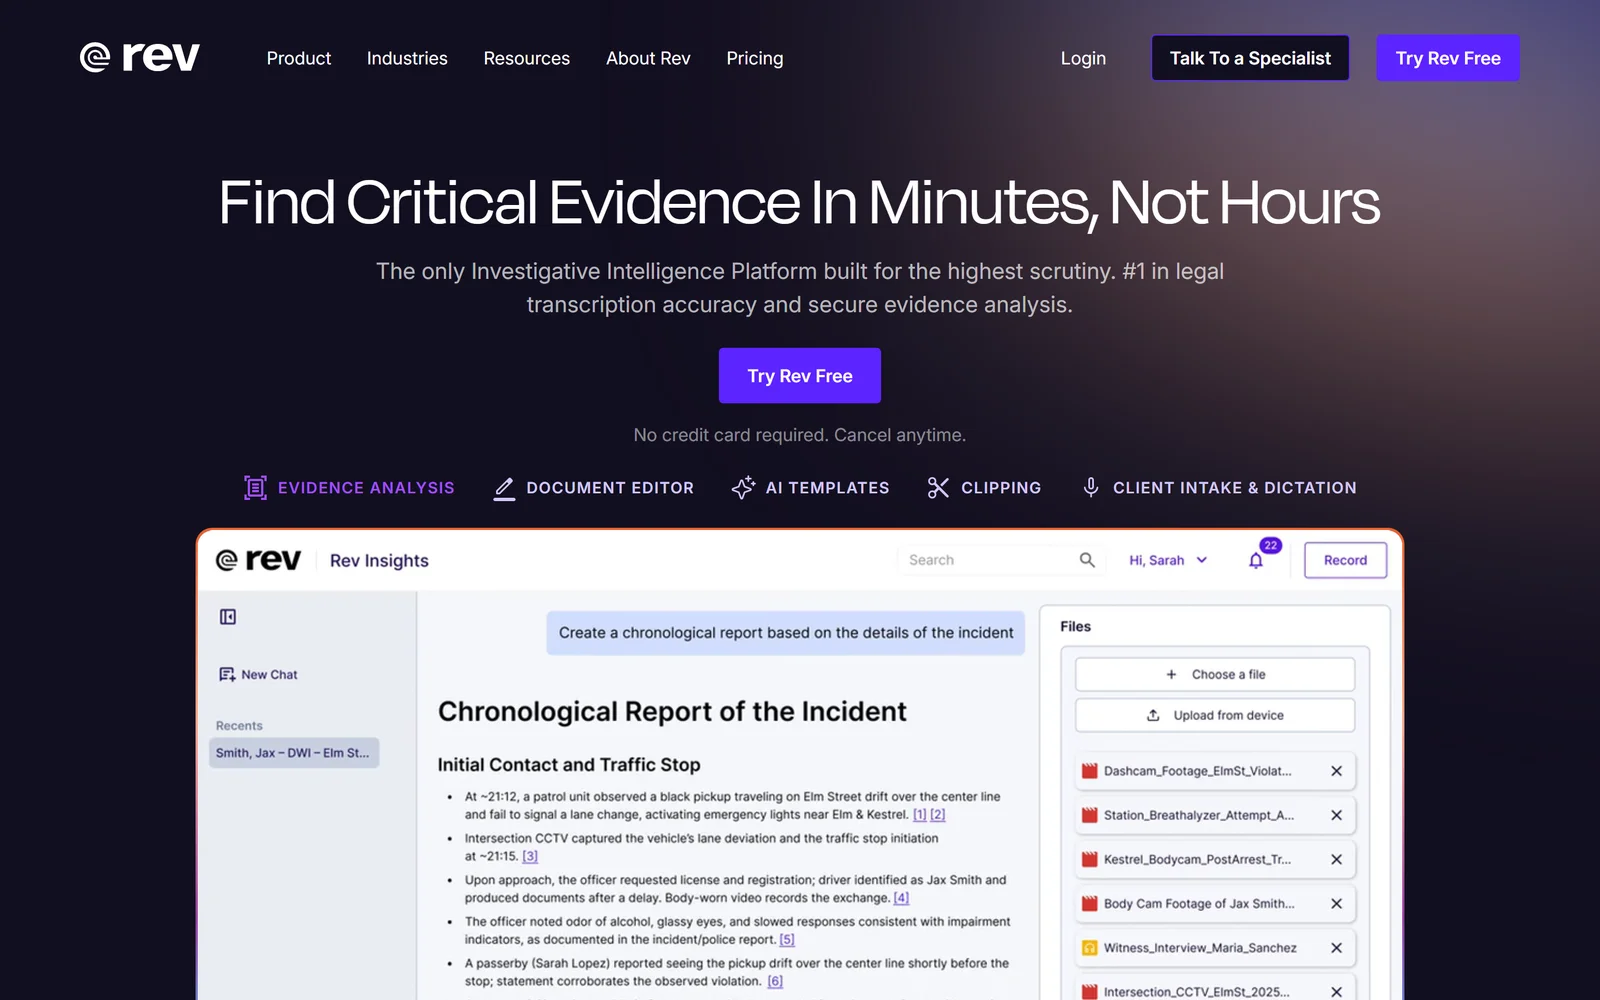Select the Clipping tab
The height and width of the screenshot is (1000, 1600).
(984, 488)
